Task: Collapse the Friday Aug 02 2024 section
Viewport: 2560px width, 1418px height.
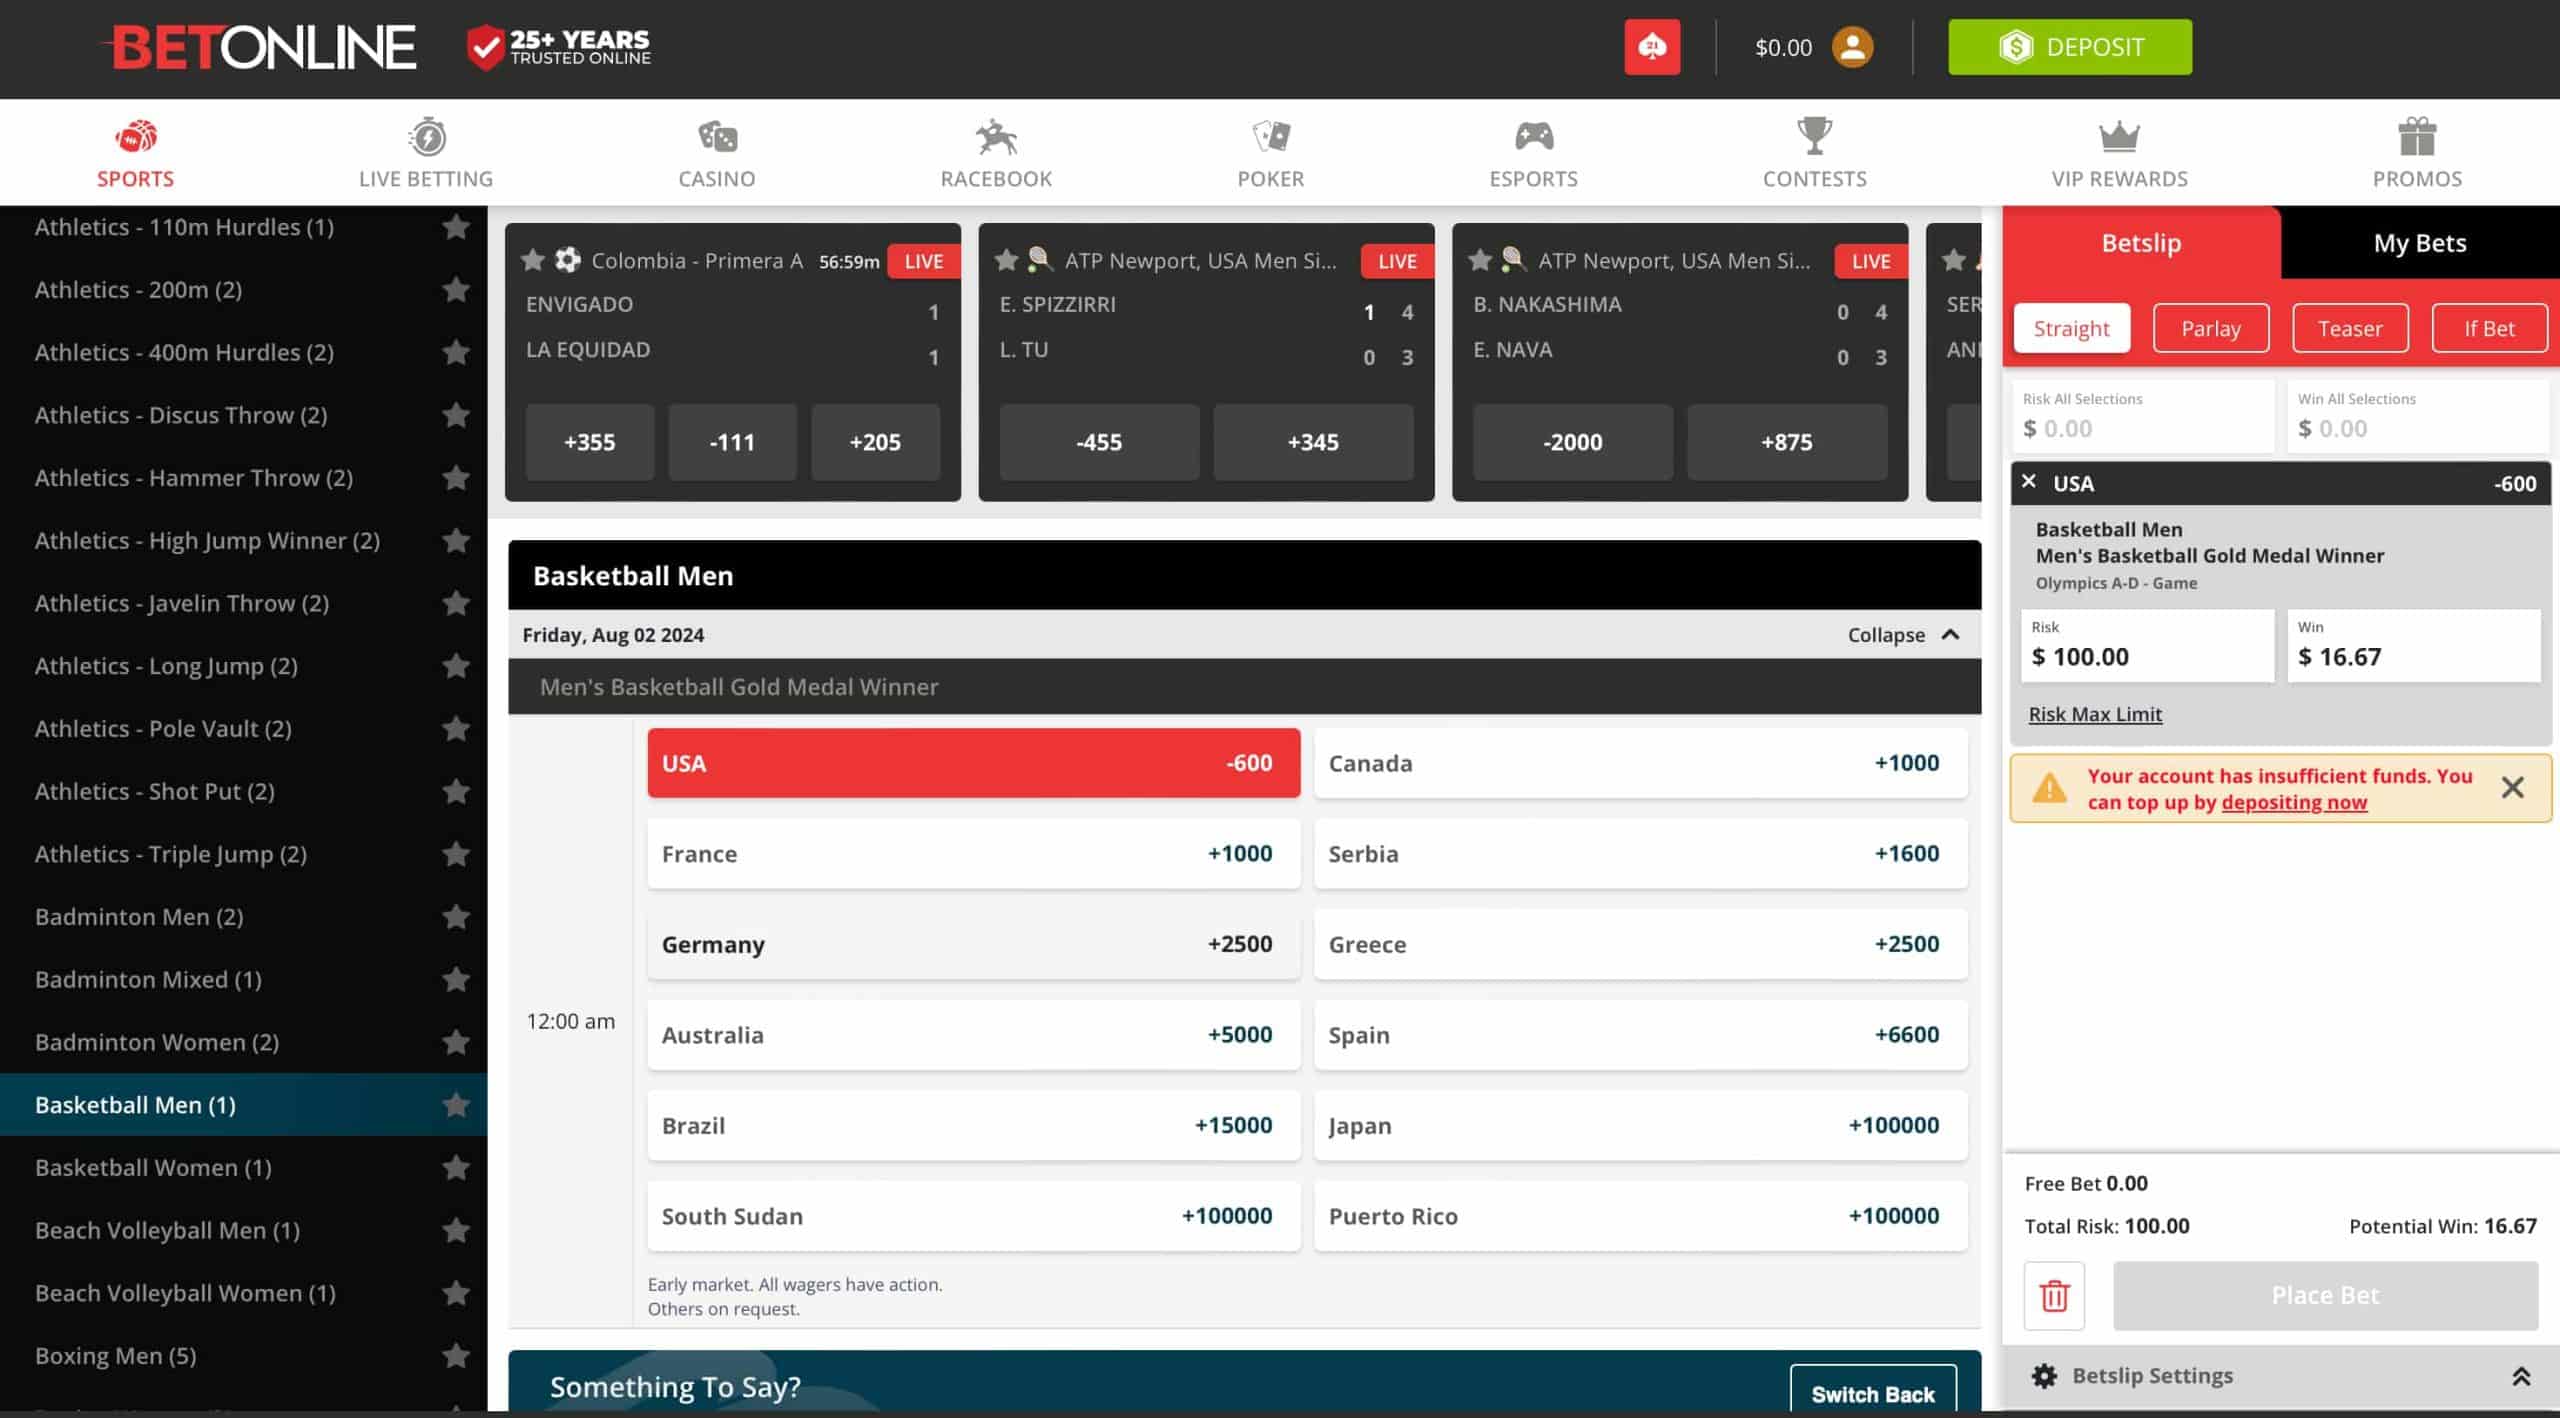Action: 1903,635
